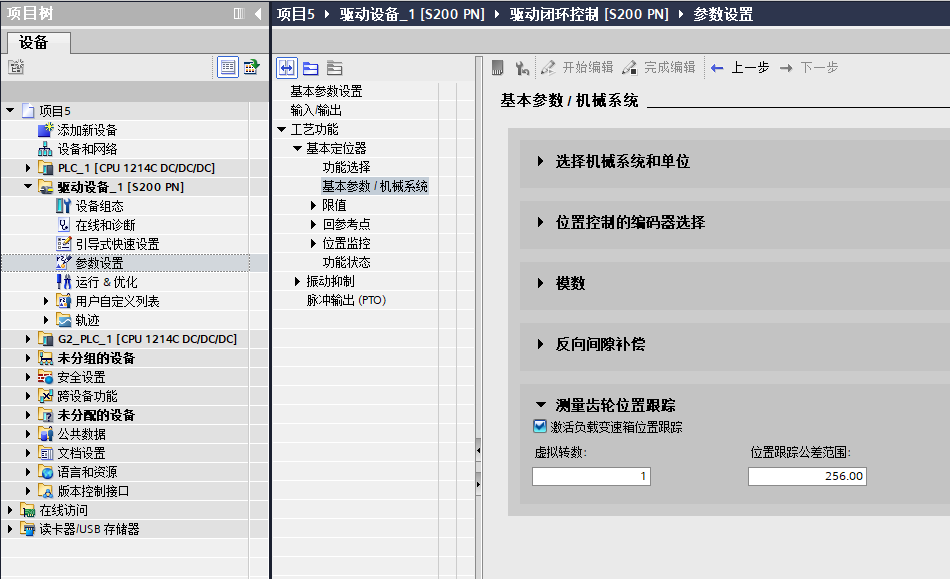
Task: Click the 位置跟踪公差范围 input field
Action: pyautogui.click(x=806, y=476)
